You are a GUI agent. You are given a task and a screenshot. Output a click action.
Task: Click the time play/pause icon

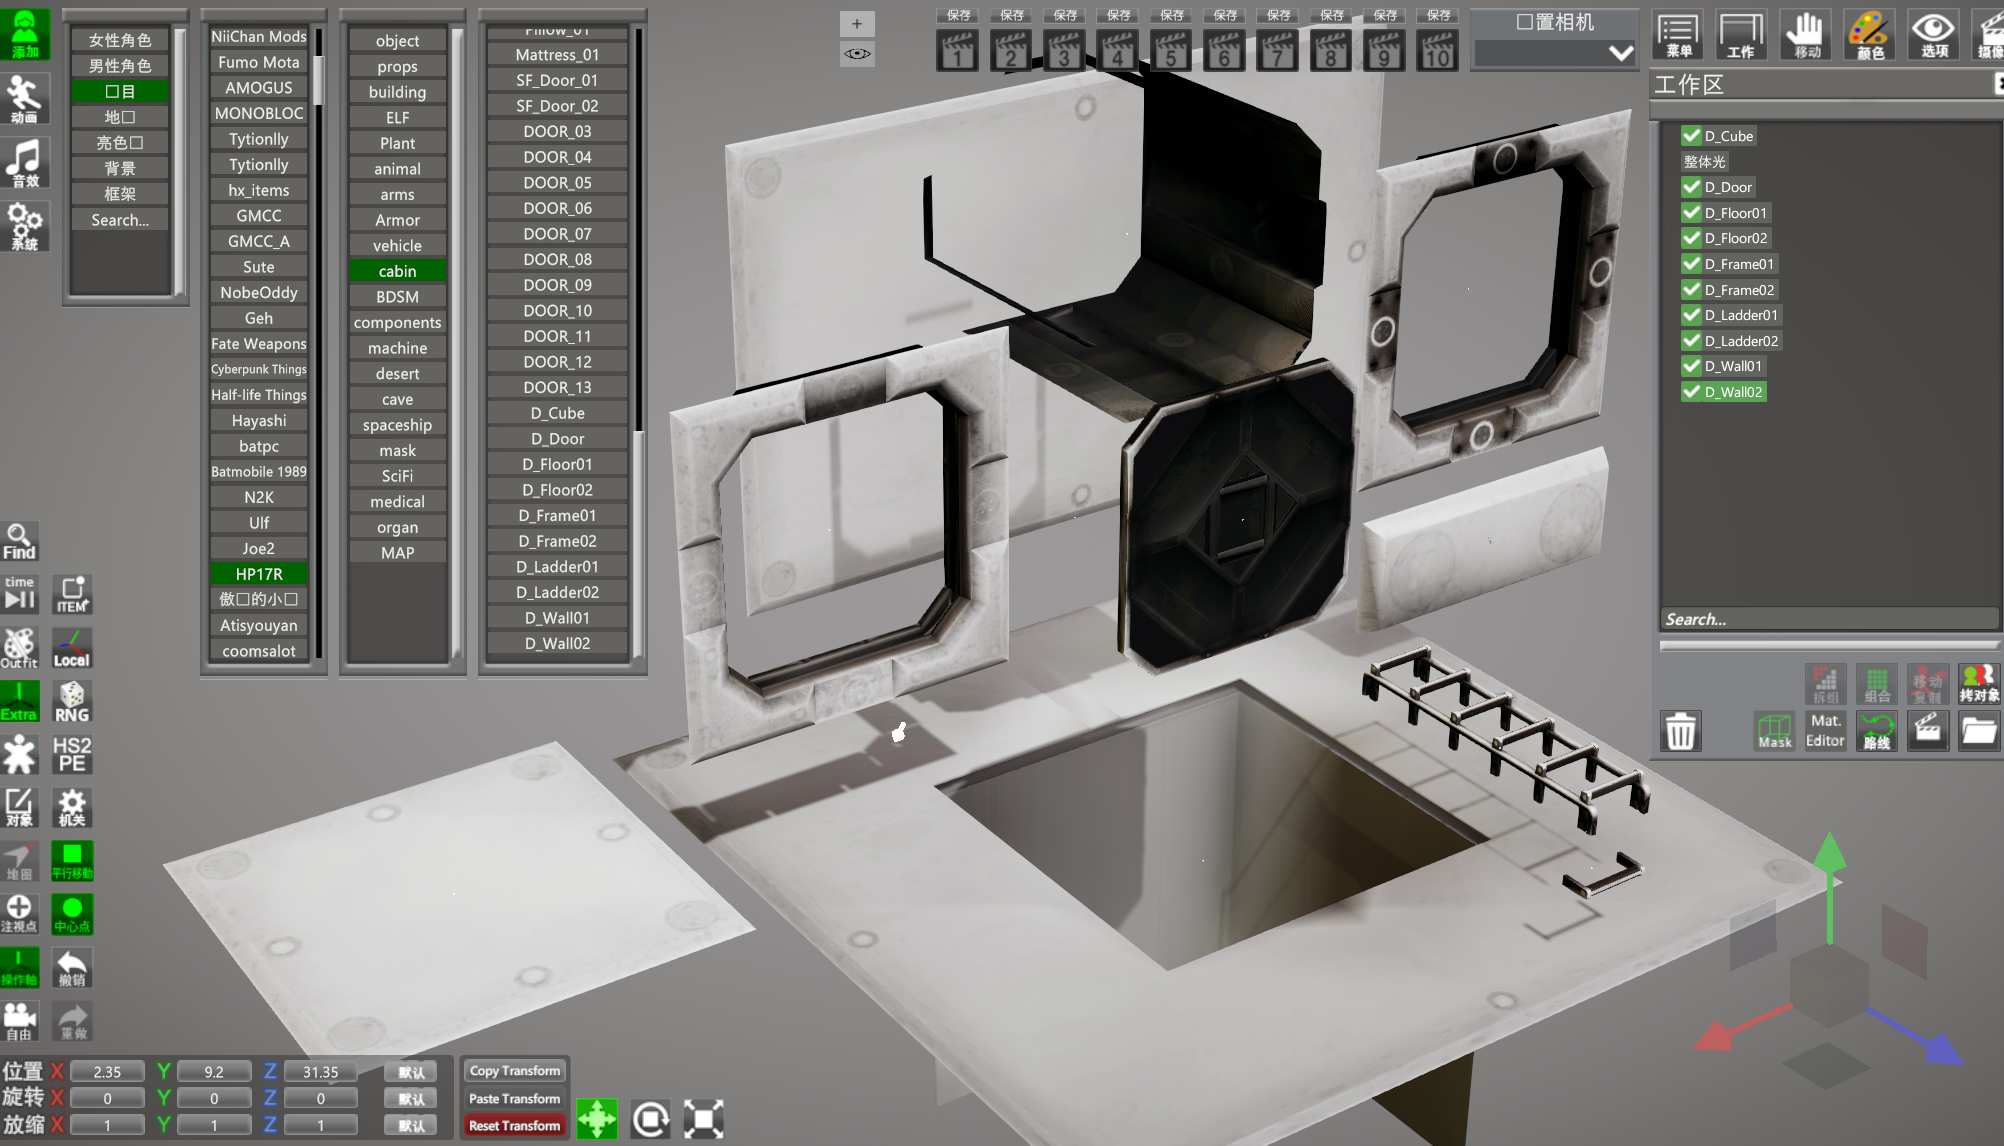point(19,594)
